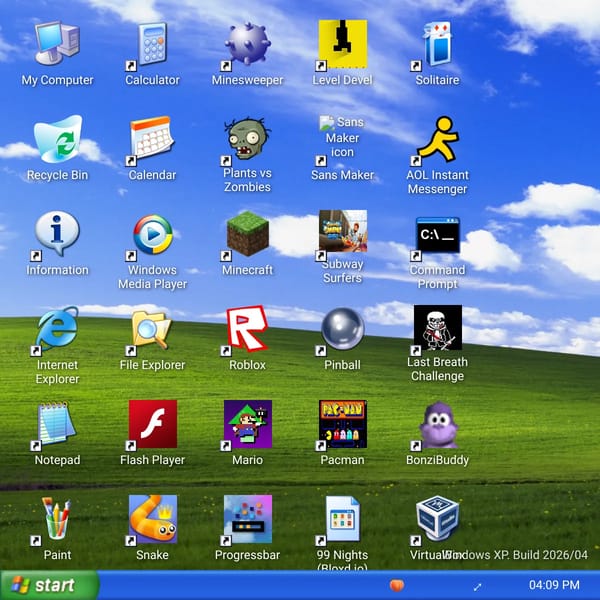Viewport: 600px width, 600px height.
Task: Open the Command Prompt icon
Action: click(437, 234)
